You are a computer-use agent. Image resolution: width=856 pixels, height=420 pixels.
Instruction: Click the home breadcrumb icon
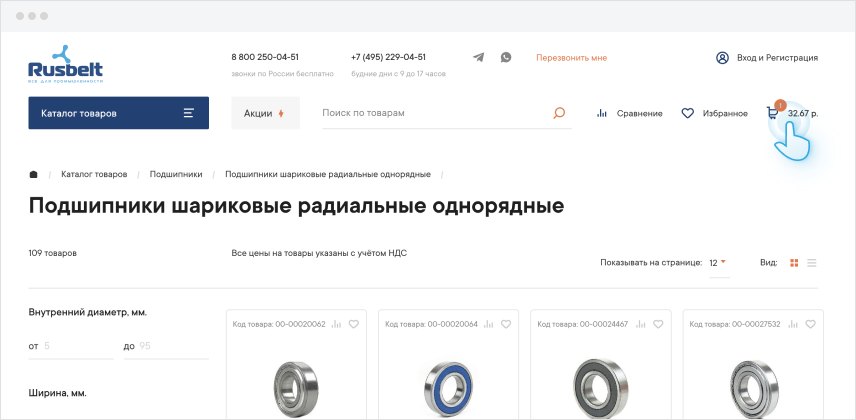pos(33,174)
